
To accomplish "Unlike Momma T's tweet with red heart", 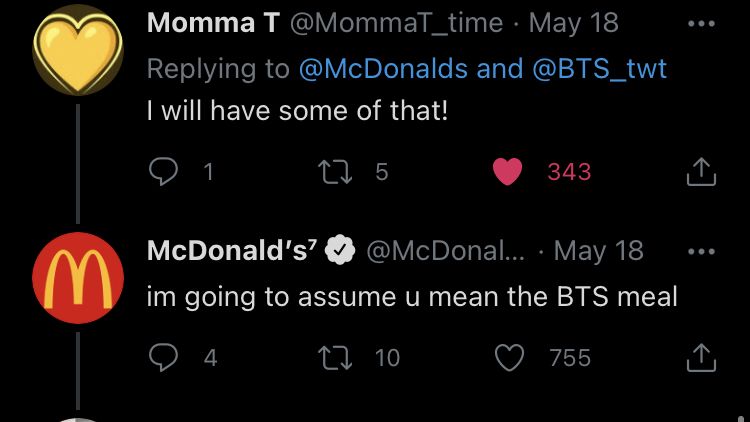I will [x=507, y=171].
